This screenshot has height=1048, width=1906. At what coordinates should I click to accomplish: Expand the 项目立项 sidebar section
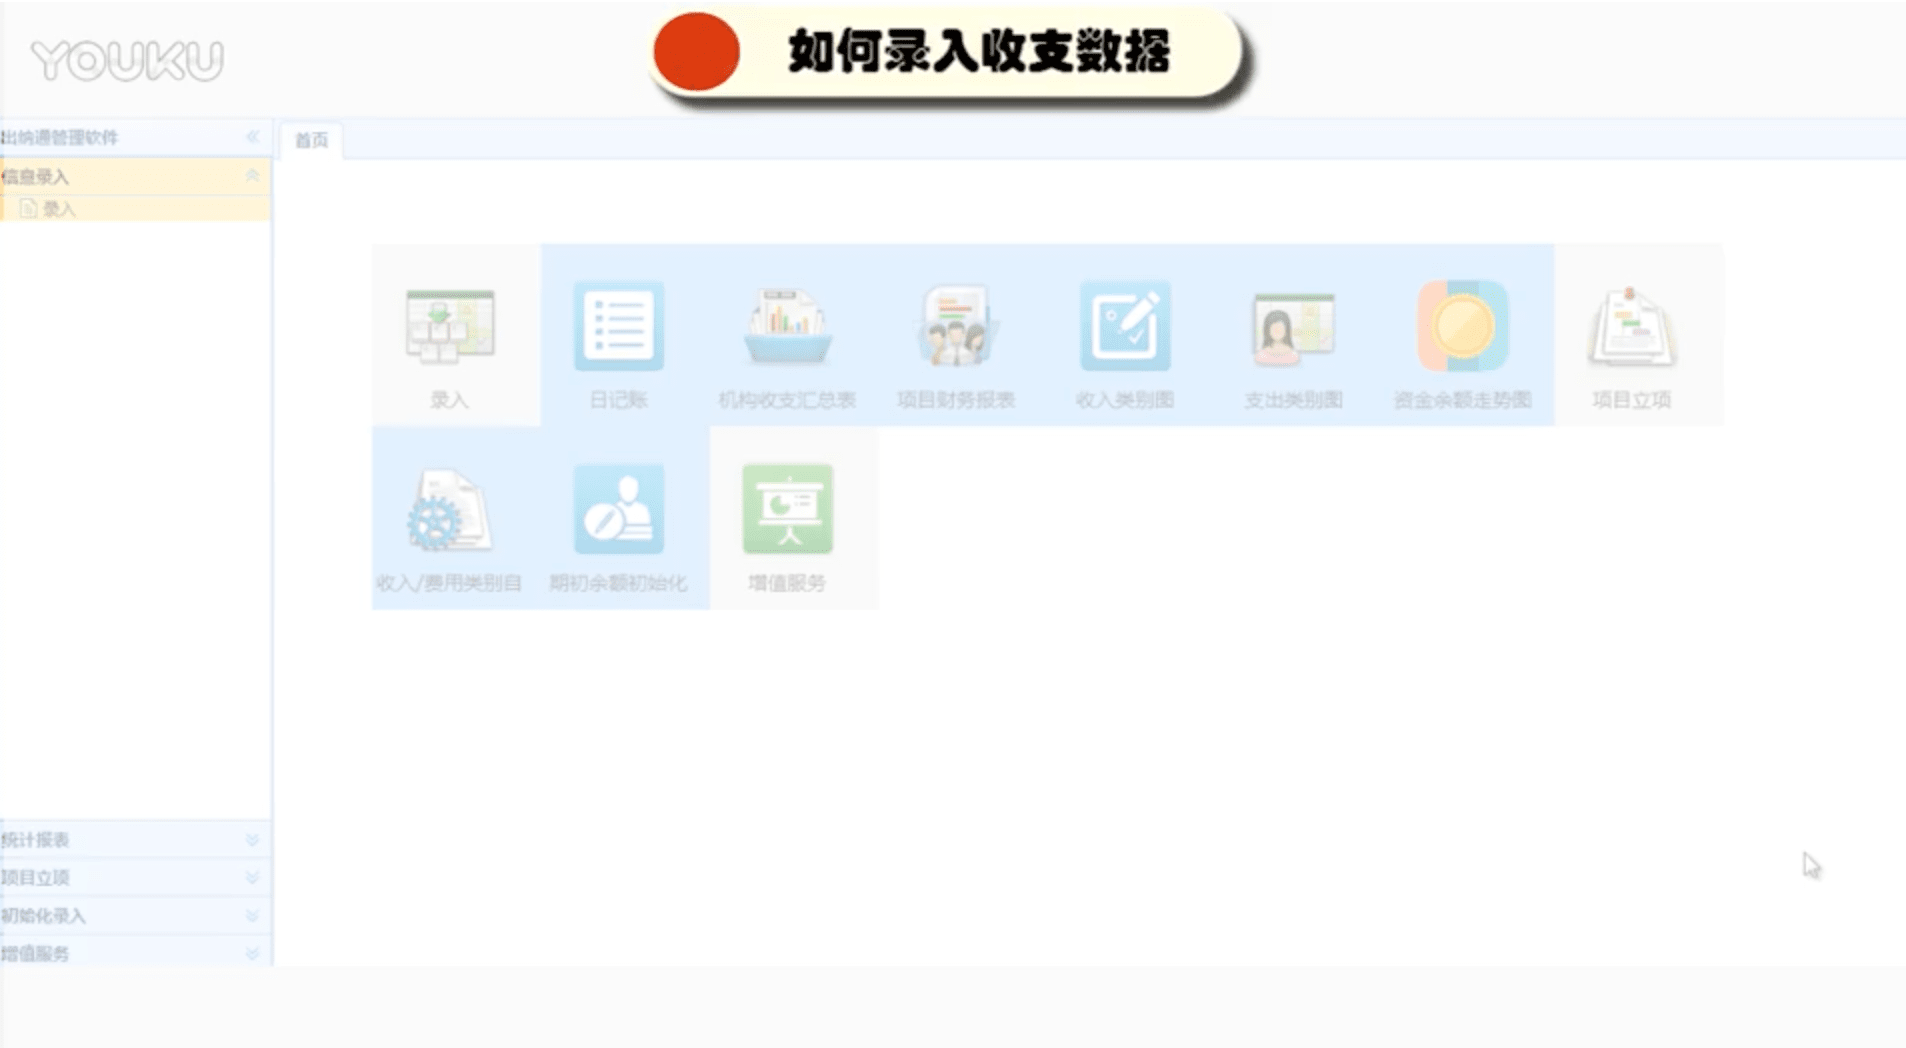point(252,878)
